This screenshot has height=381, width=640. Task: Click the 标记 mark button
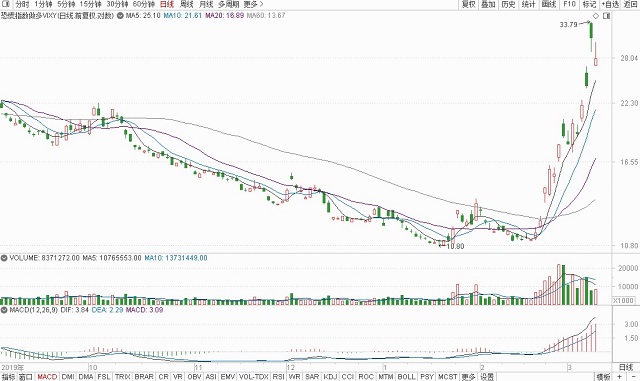[589, 4]
